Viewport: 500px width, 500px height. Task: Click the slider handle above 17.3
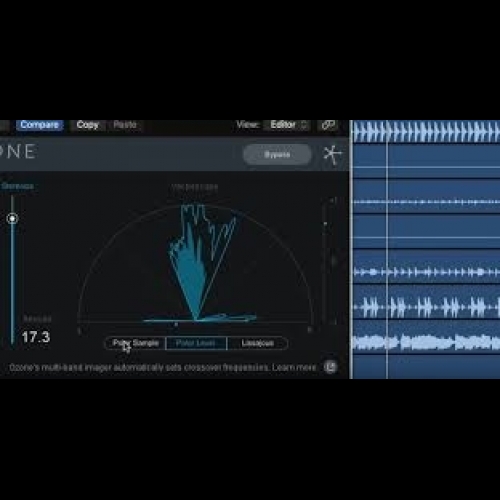point(12,219)
